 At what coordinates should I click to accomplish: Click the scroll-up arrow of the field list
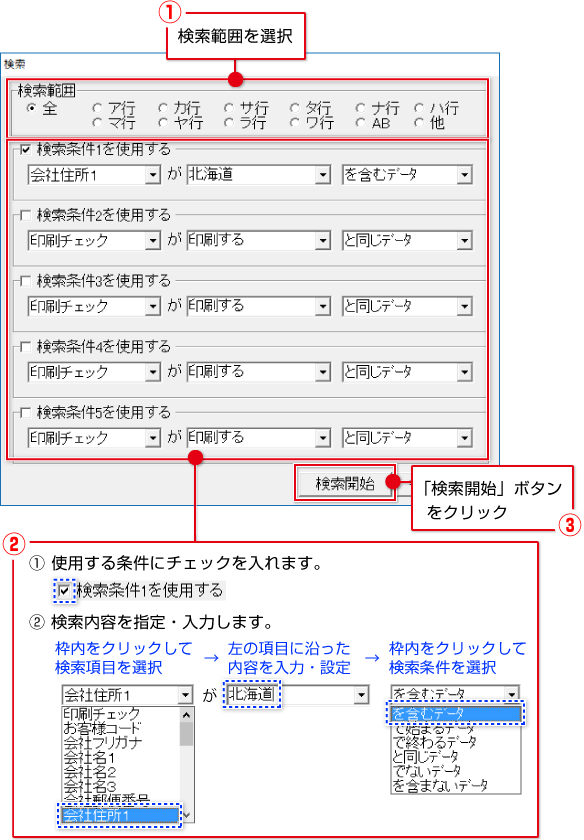(x=186, y=715)
